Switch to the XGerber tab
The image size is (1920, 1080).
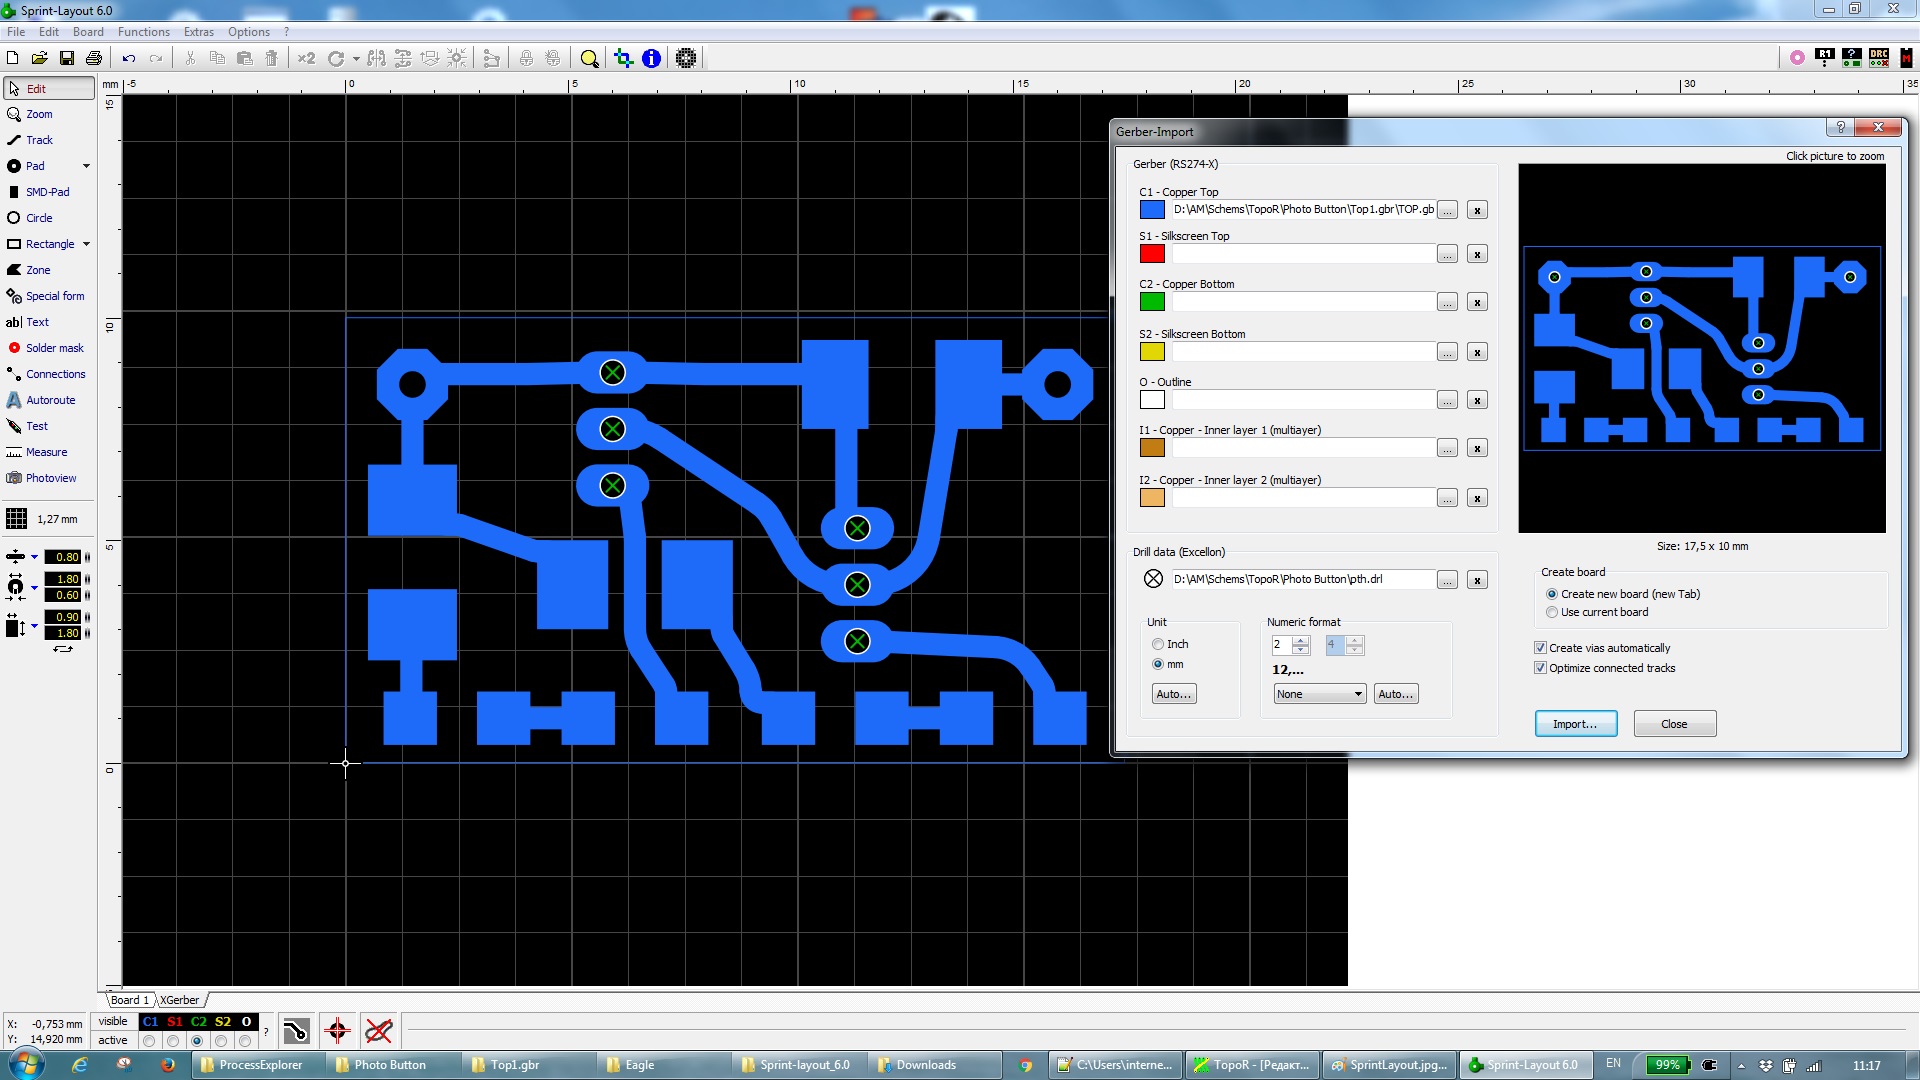click(180, 1000)
